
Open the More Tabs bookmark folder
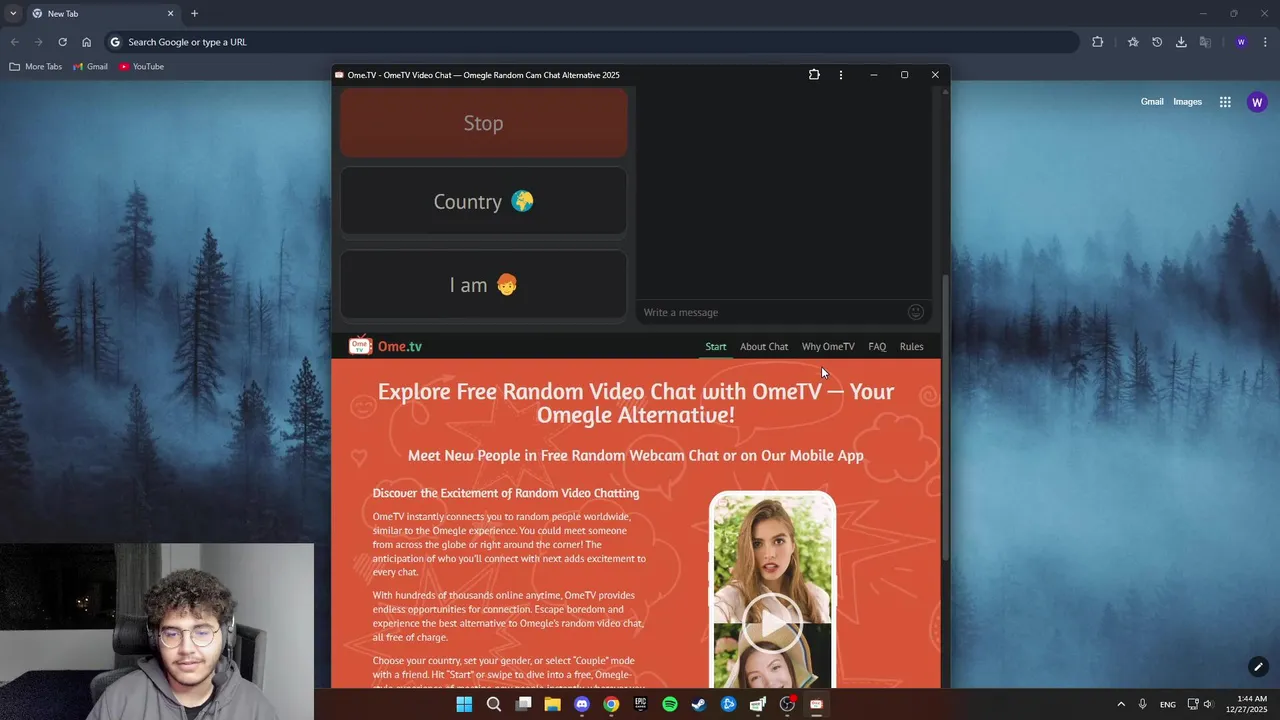click(35, 67)
